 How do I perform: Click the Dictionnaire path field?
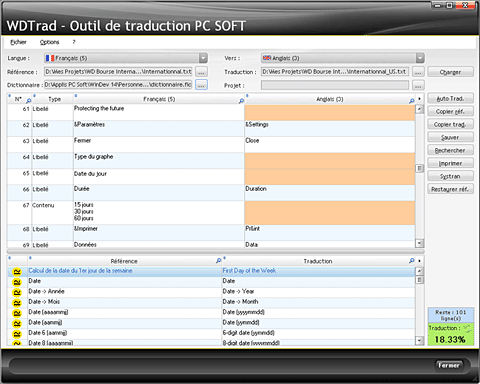coord(118,85)
